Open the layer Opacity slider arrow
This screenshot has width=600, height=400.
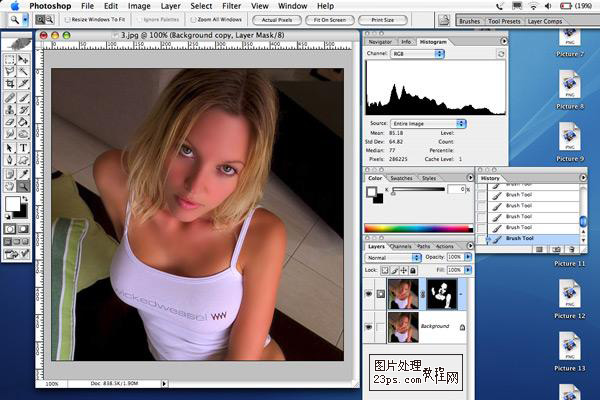[468, 257]
